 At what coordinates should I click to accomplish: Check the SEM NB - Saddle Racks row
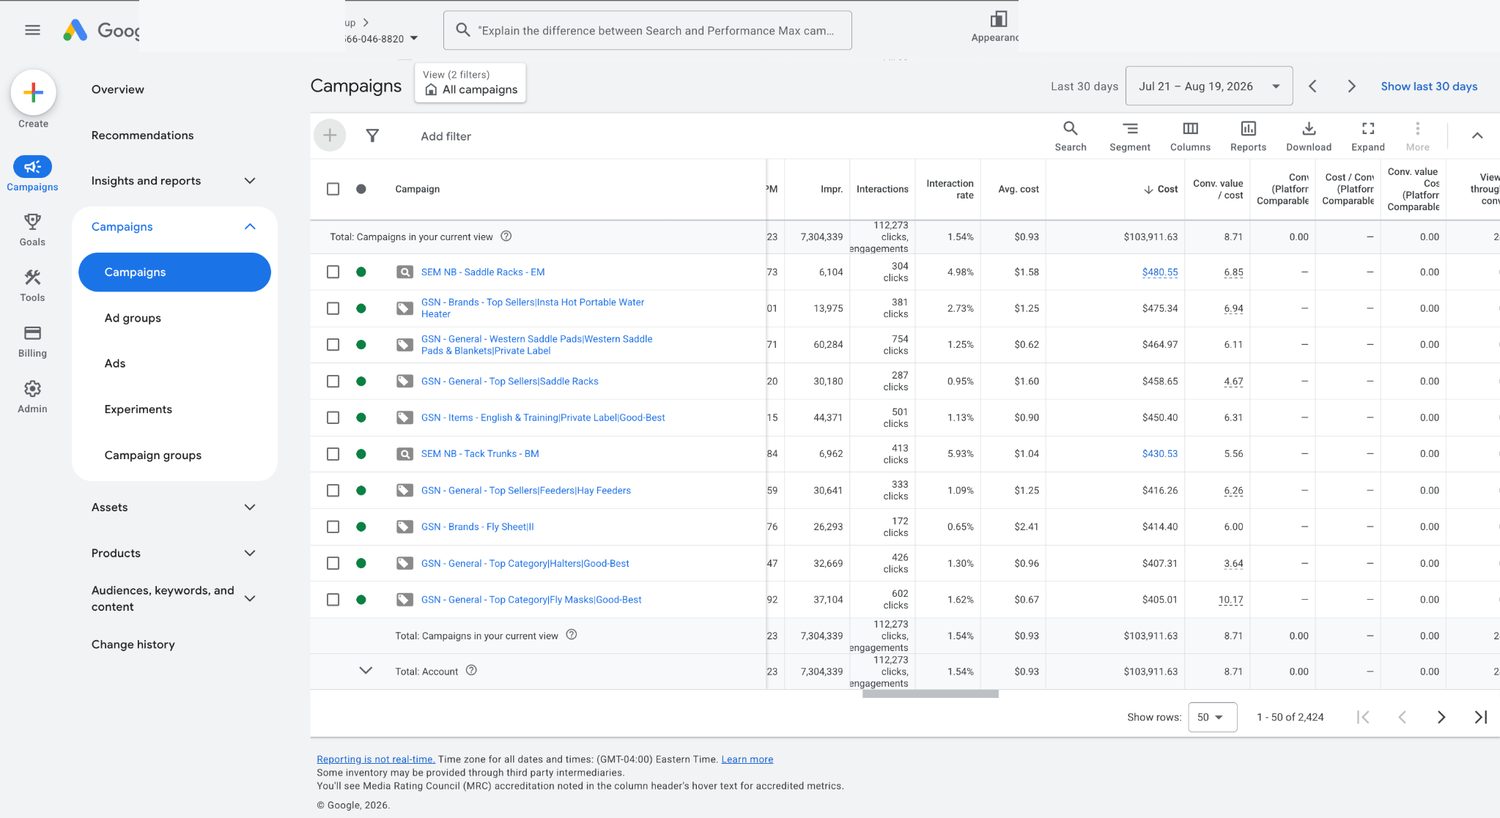(333, 272)
